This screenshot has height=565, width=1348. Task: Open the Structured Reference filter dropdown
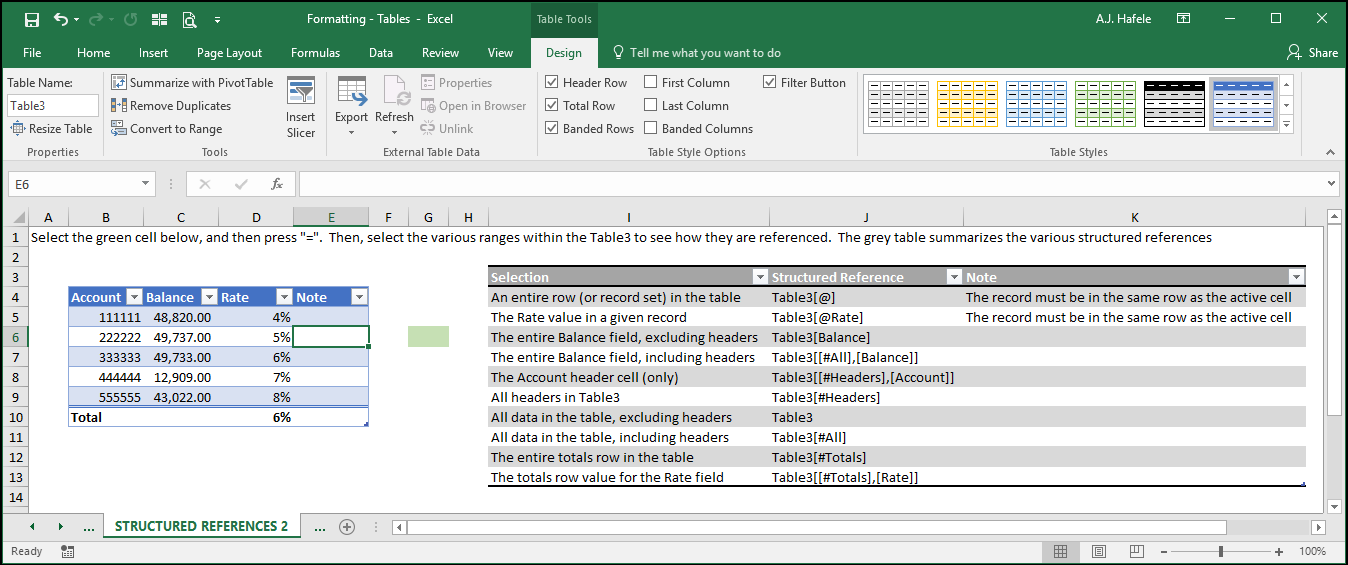click(954, 277)
